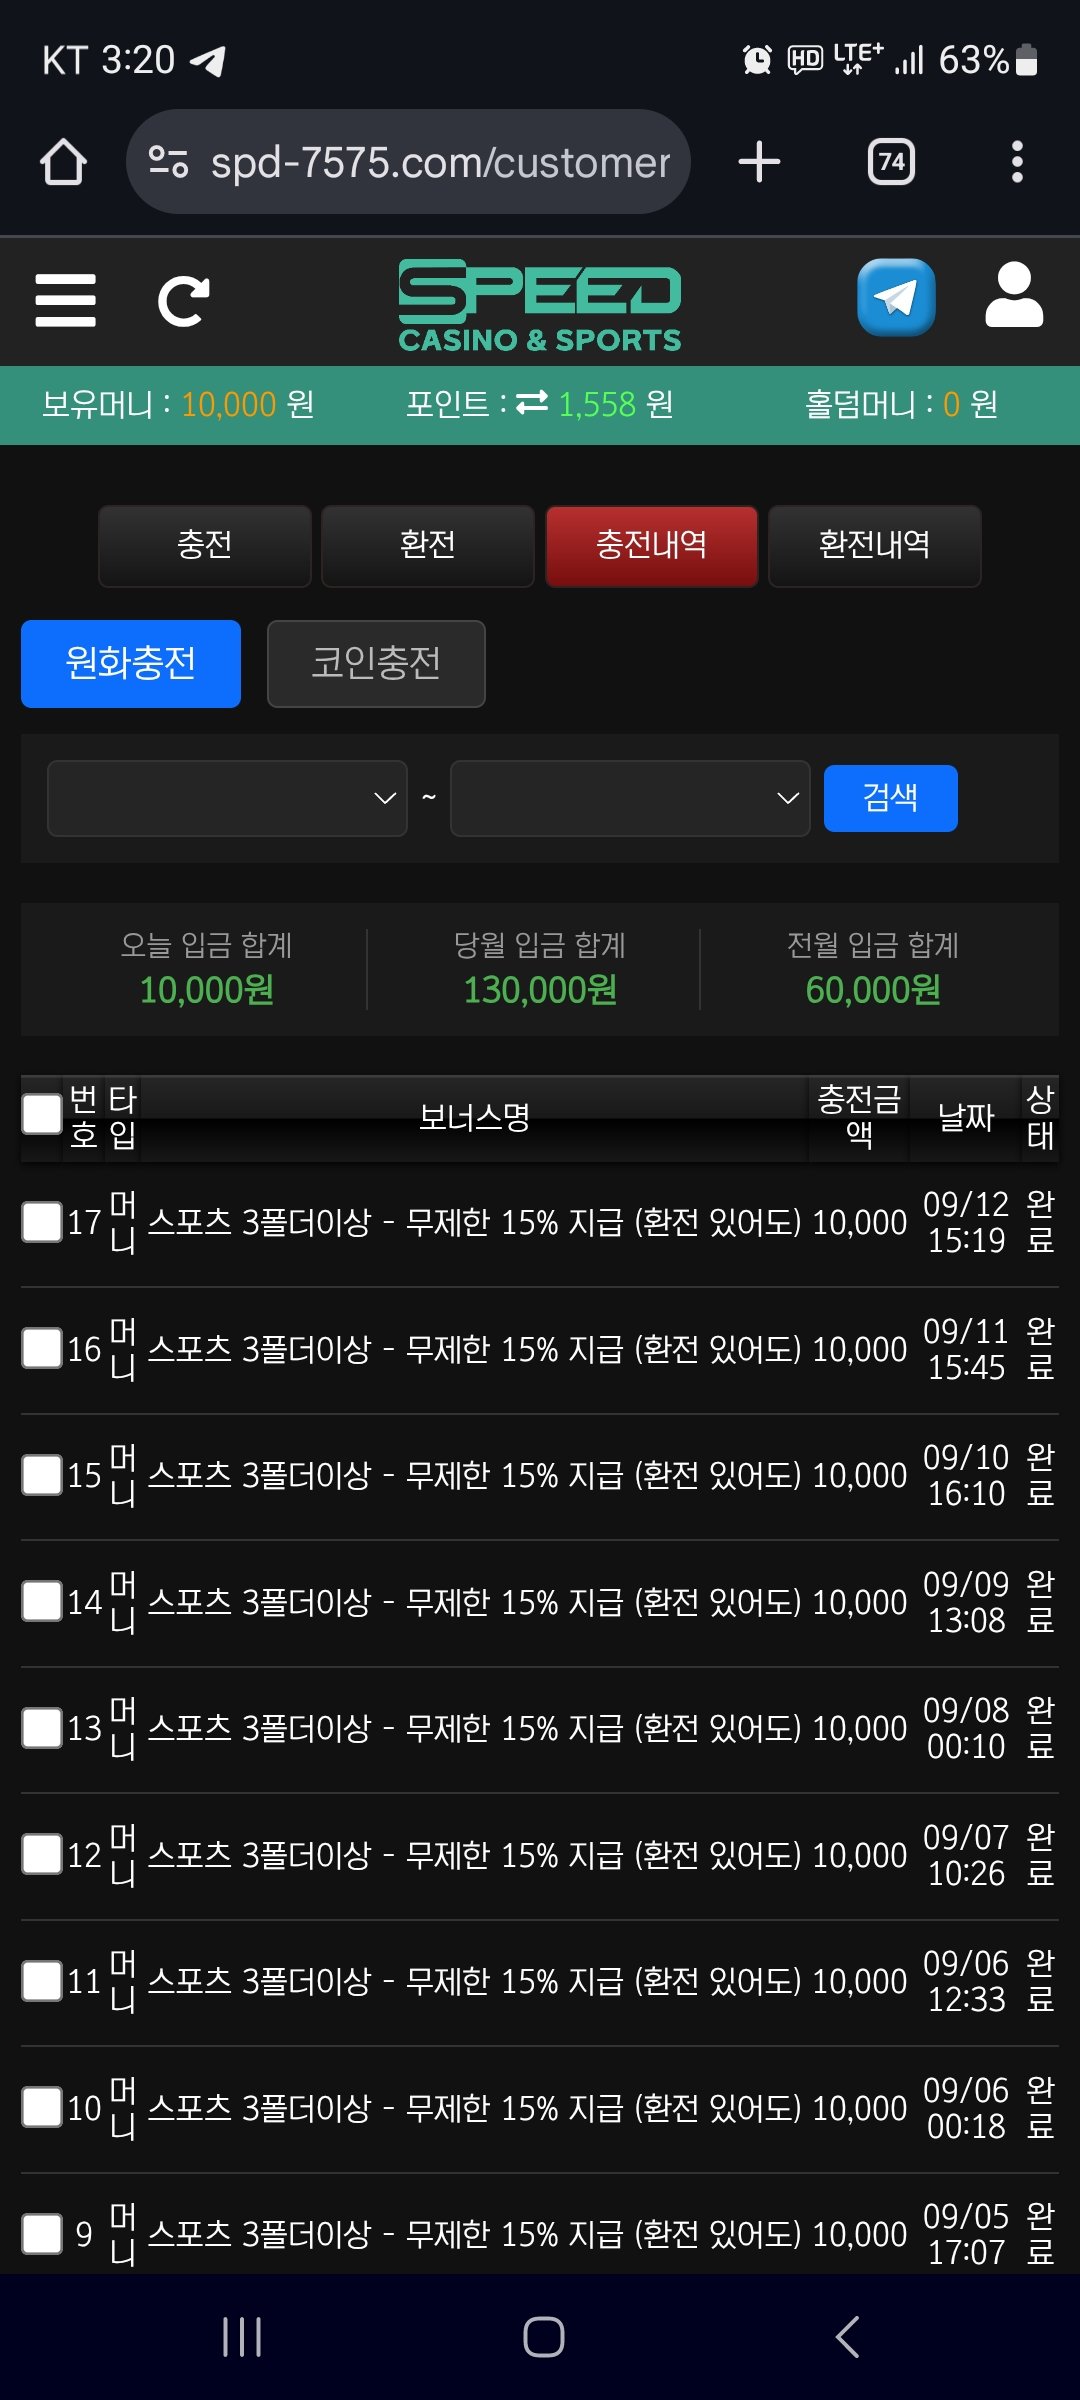This screenshot has height=2400, width=1080.
Task: Tap the point exchange arrows icon
Action: (x=532, y=402)
